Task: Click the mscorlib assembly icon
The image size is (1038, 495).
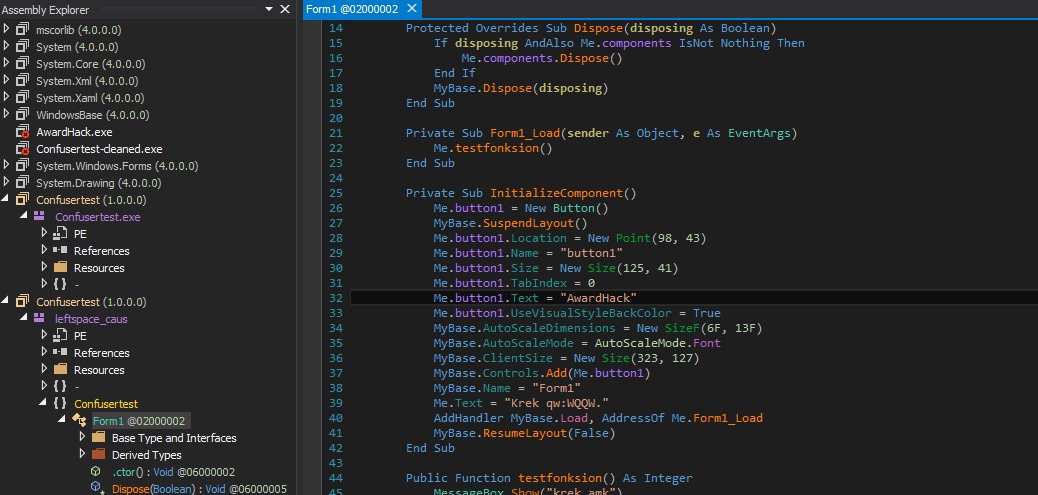Action: click(23, 30)
